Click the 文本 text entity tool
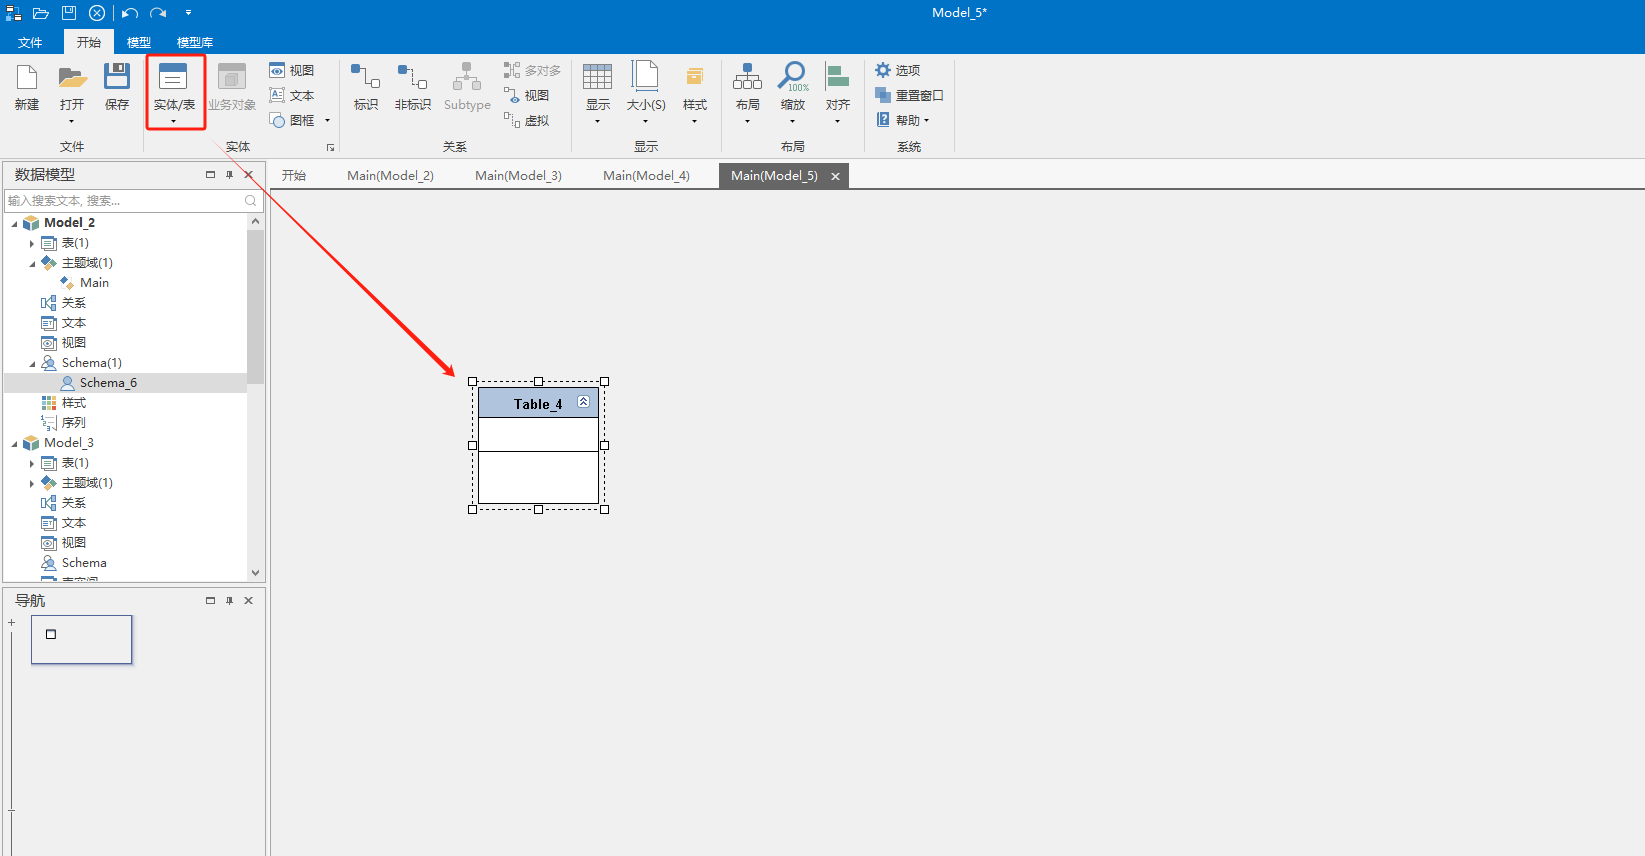 tap(292, 95)
